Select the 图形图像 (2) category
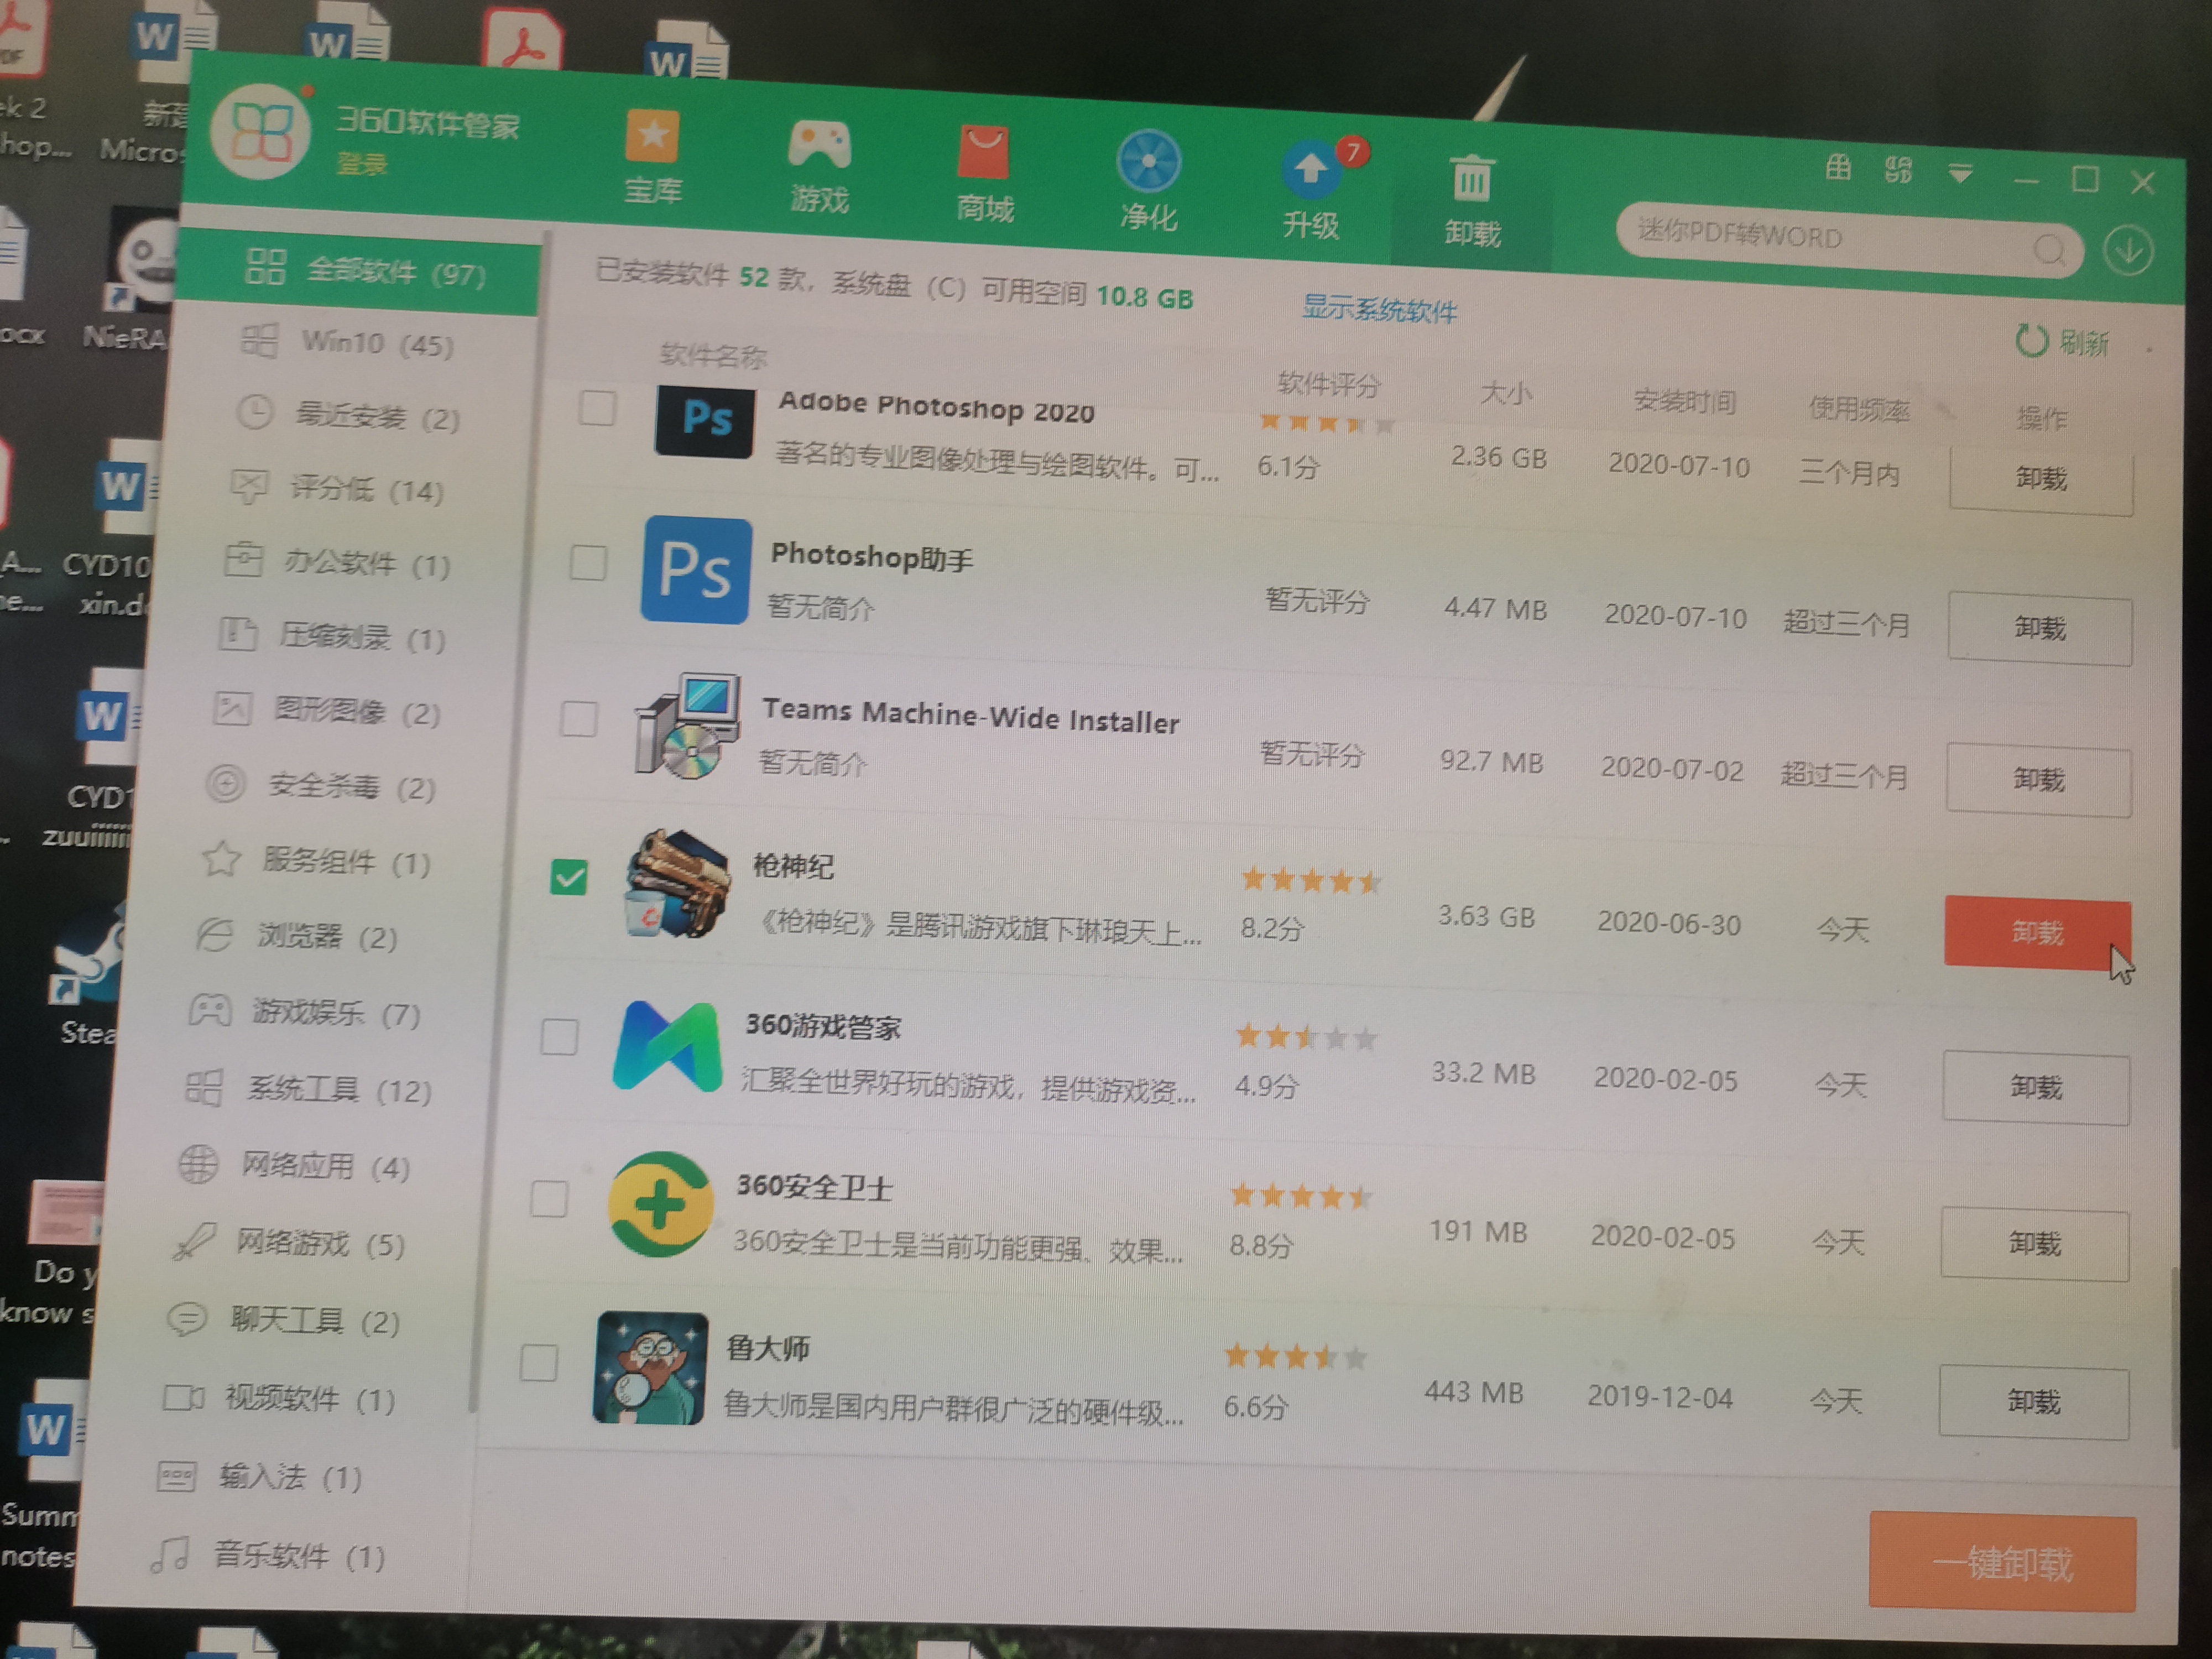This screenshot has width=2212, height=1659. 328,711
